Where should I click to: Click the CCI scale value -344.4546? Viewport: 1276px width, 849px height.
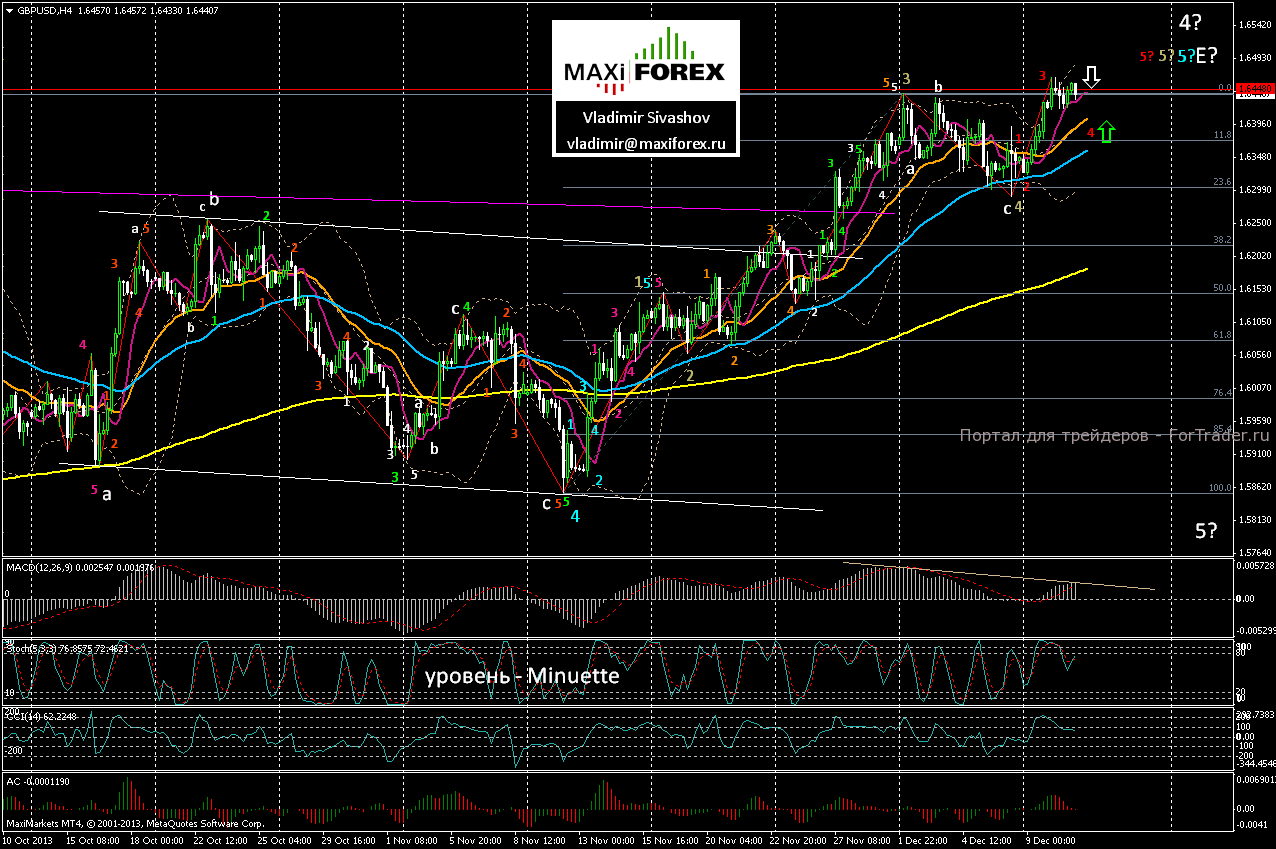[x=1254, y=763]
